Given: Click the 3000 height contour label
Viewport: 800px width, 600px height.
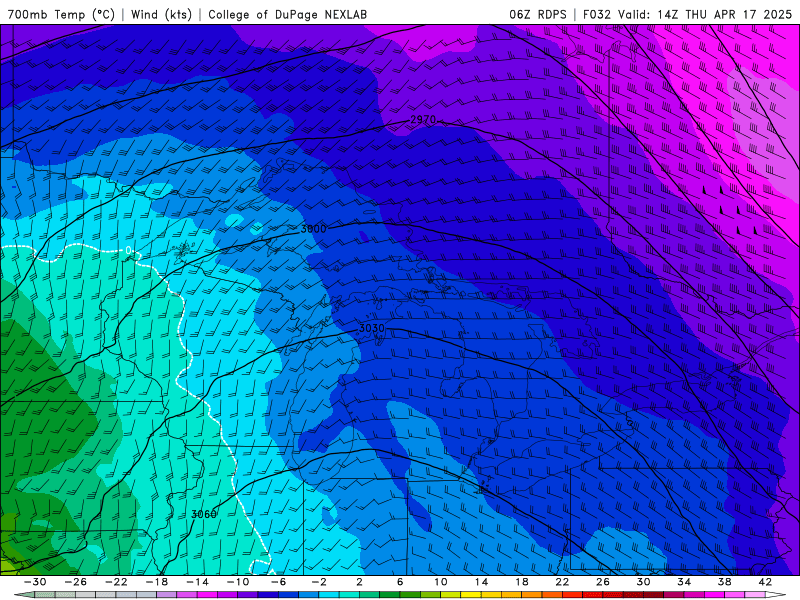Looking at the screenshot, I should (313, 229).
